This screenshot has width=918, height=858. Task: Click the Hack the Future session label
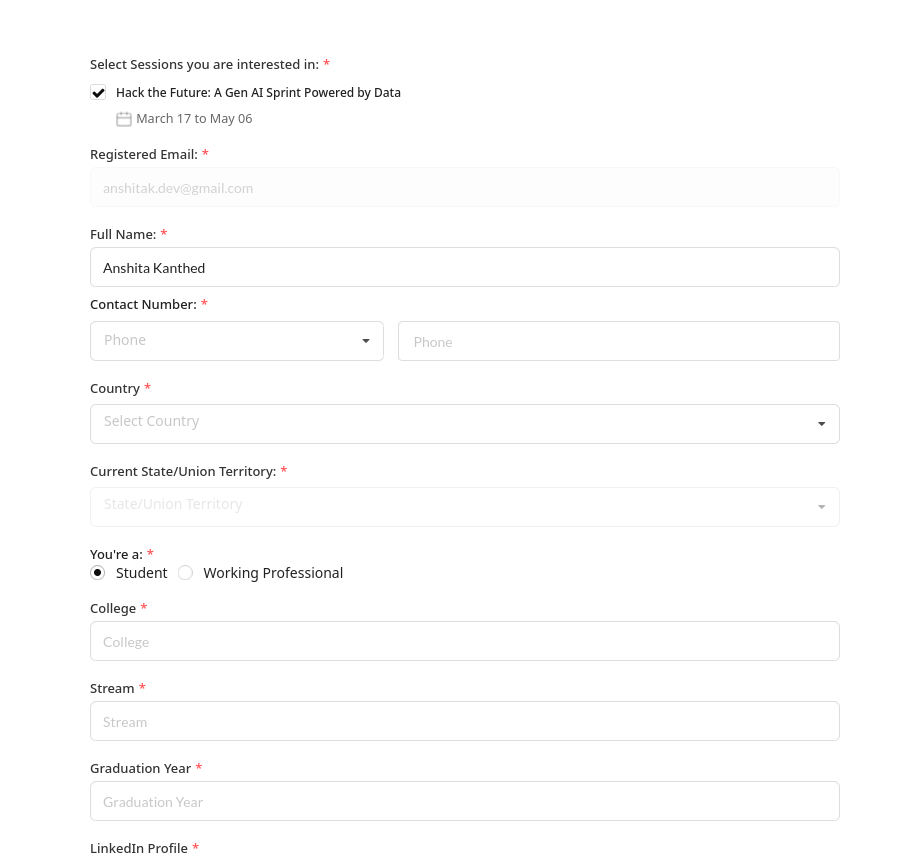tap(258, 92)
